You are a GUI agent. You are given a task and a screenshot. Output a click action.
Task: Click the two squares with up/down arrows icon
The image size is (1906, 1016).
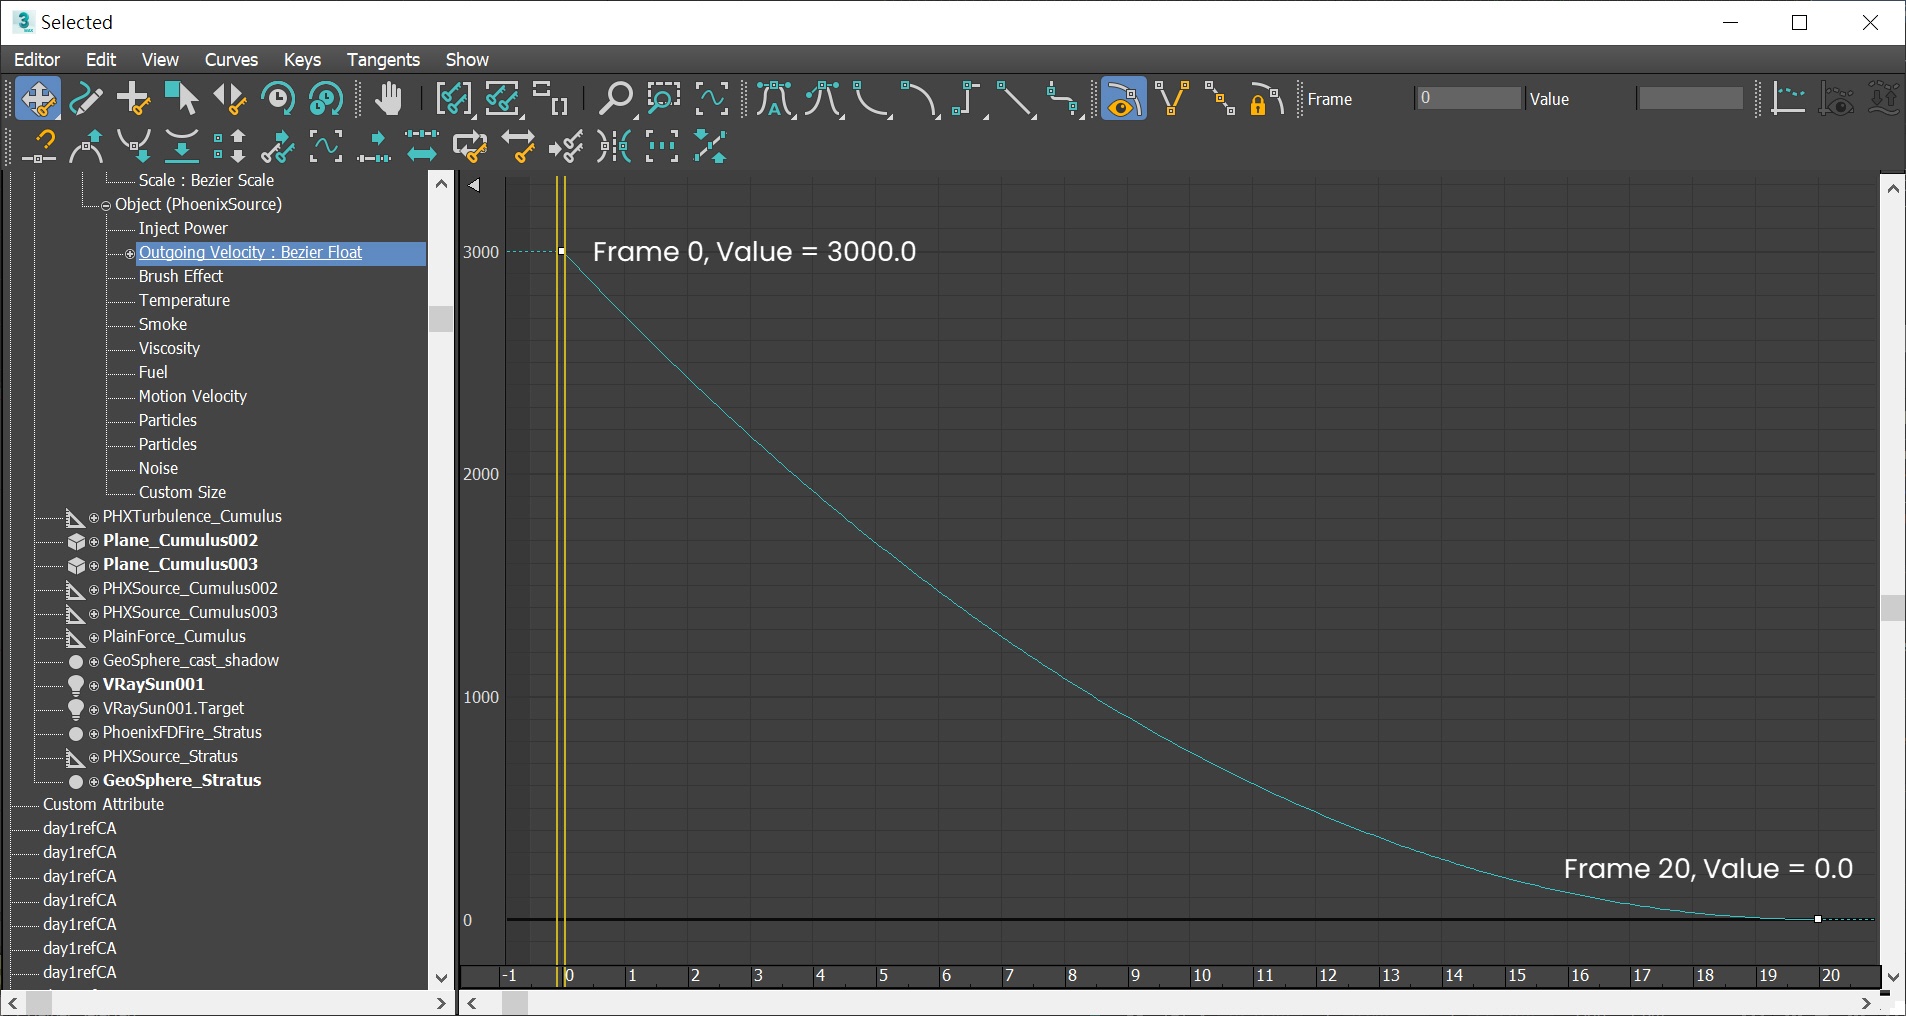coord(230,147)
